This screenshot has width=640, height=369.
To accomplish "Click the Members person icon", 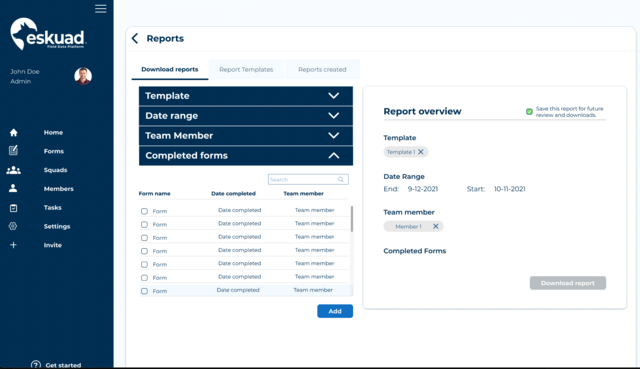I will 13,188.
